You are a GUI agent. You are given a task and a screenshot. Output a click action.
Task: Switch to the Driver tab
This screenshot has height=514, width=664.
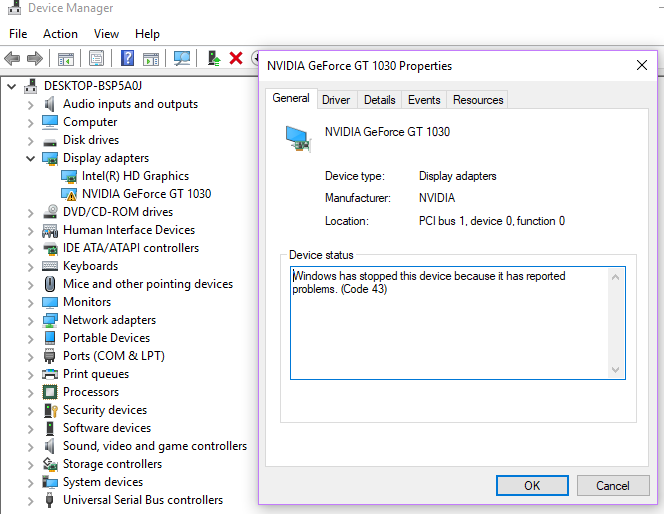(x=336, y=100)
